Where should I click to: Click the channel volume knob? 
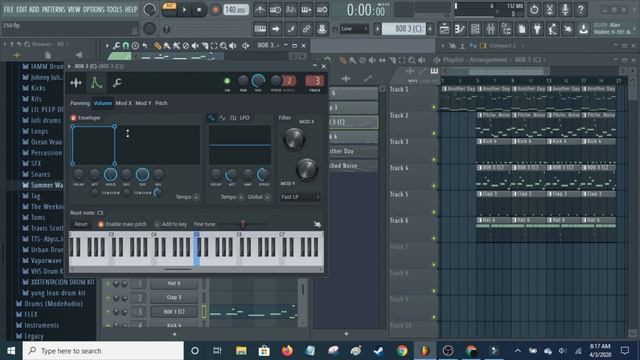pos(258,81)
